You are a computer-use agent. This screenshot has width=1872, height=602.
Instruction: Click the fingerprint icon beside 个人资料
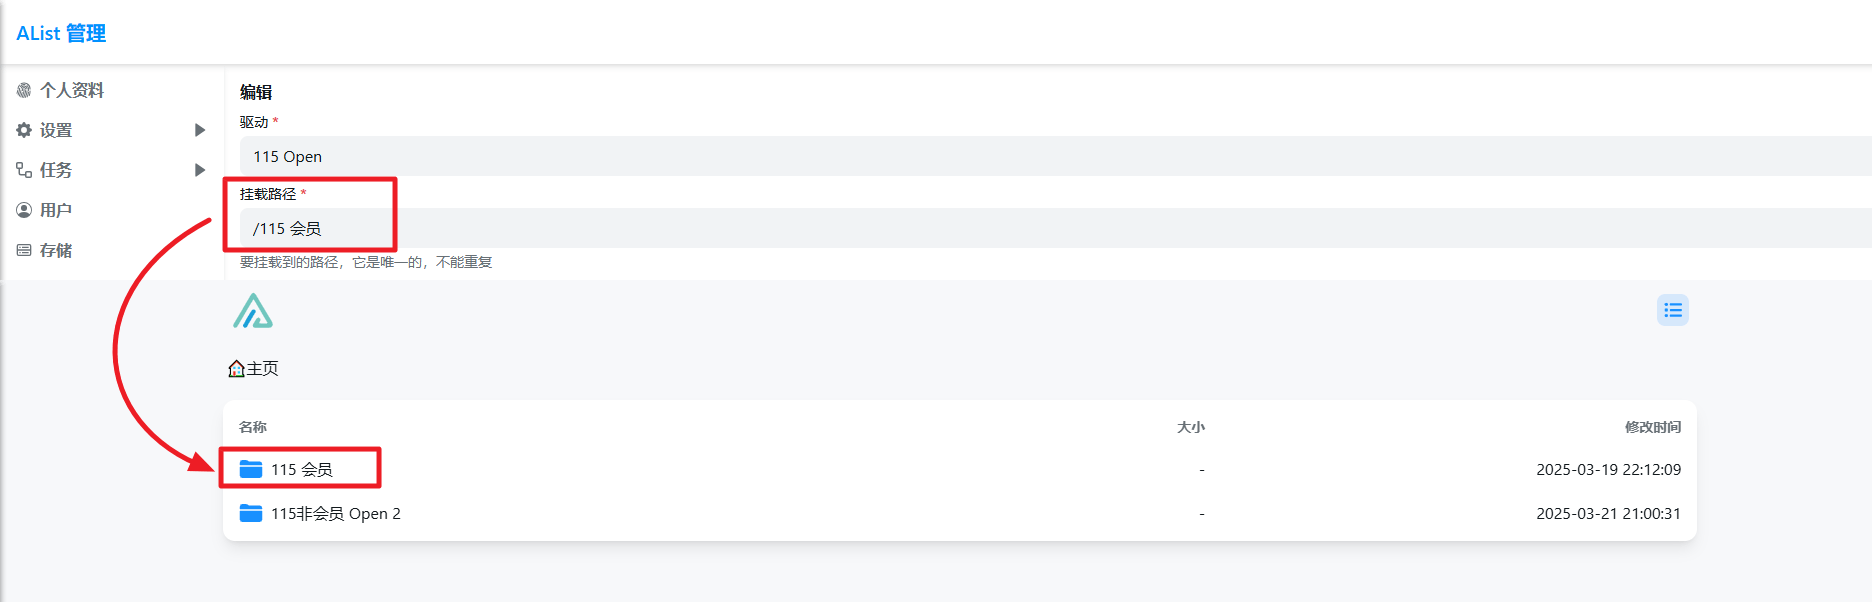[24, 90]
